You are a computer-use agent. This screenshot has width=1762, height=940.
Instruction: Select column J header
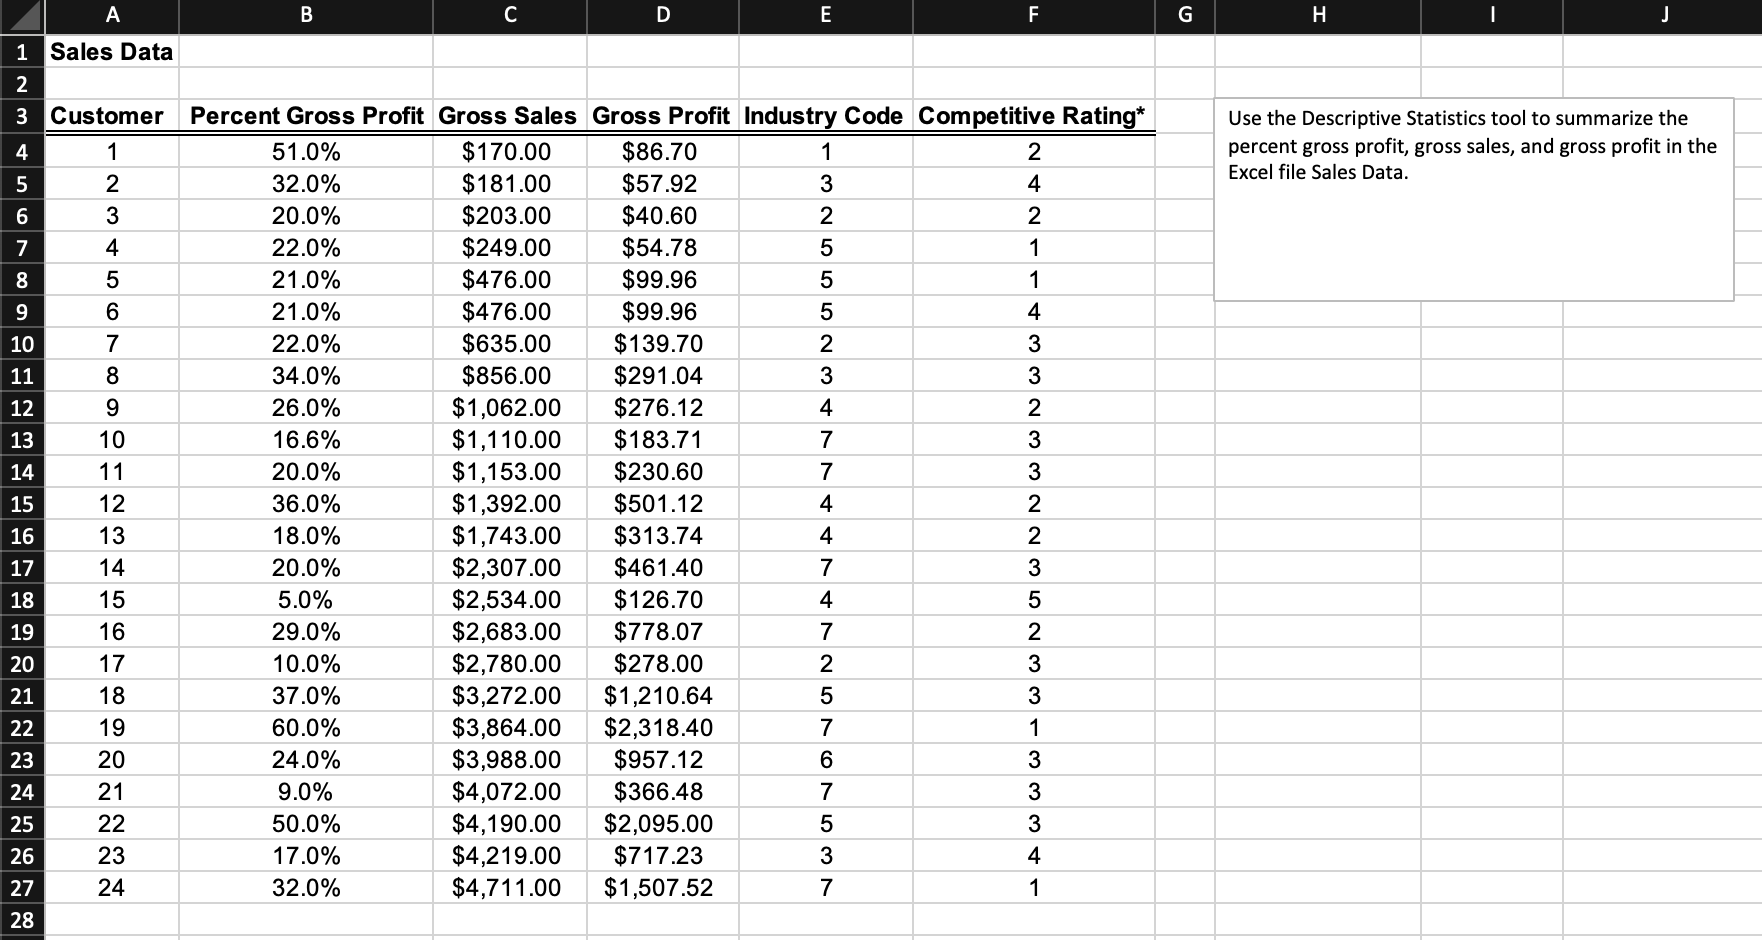click(1665, 14)
